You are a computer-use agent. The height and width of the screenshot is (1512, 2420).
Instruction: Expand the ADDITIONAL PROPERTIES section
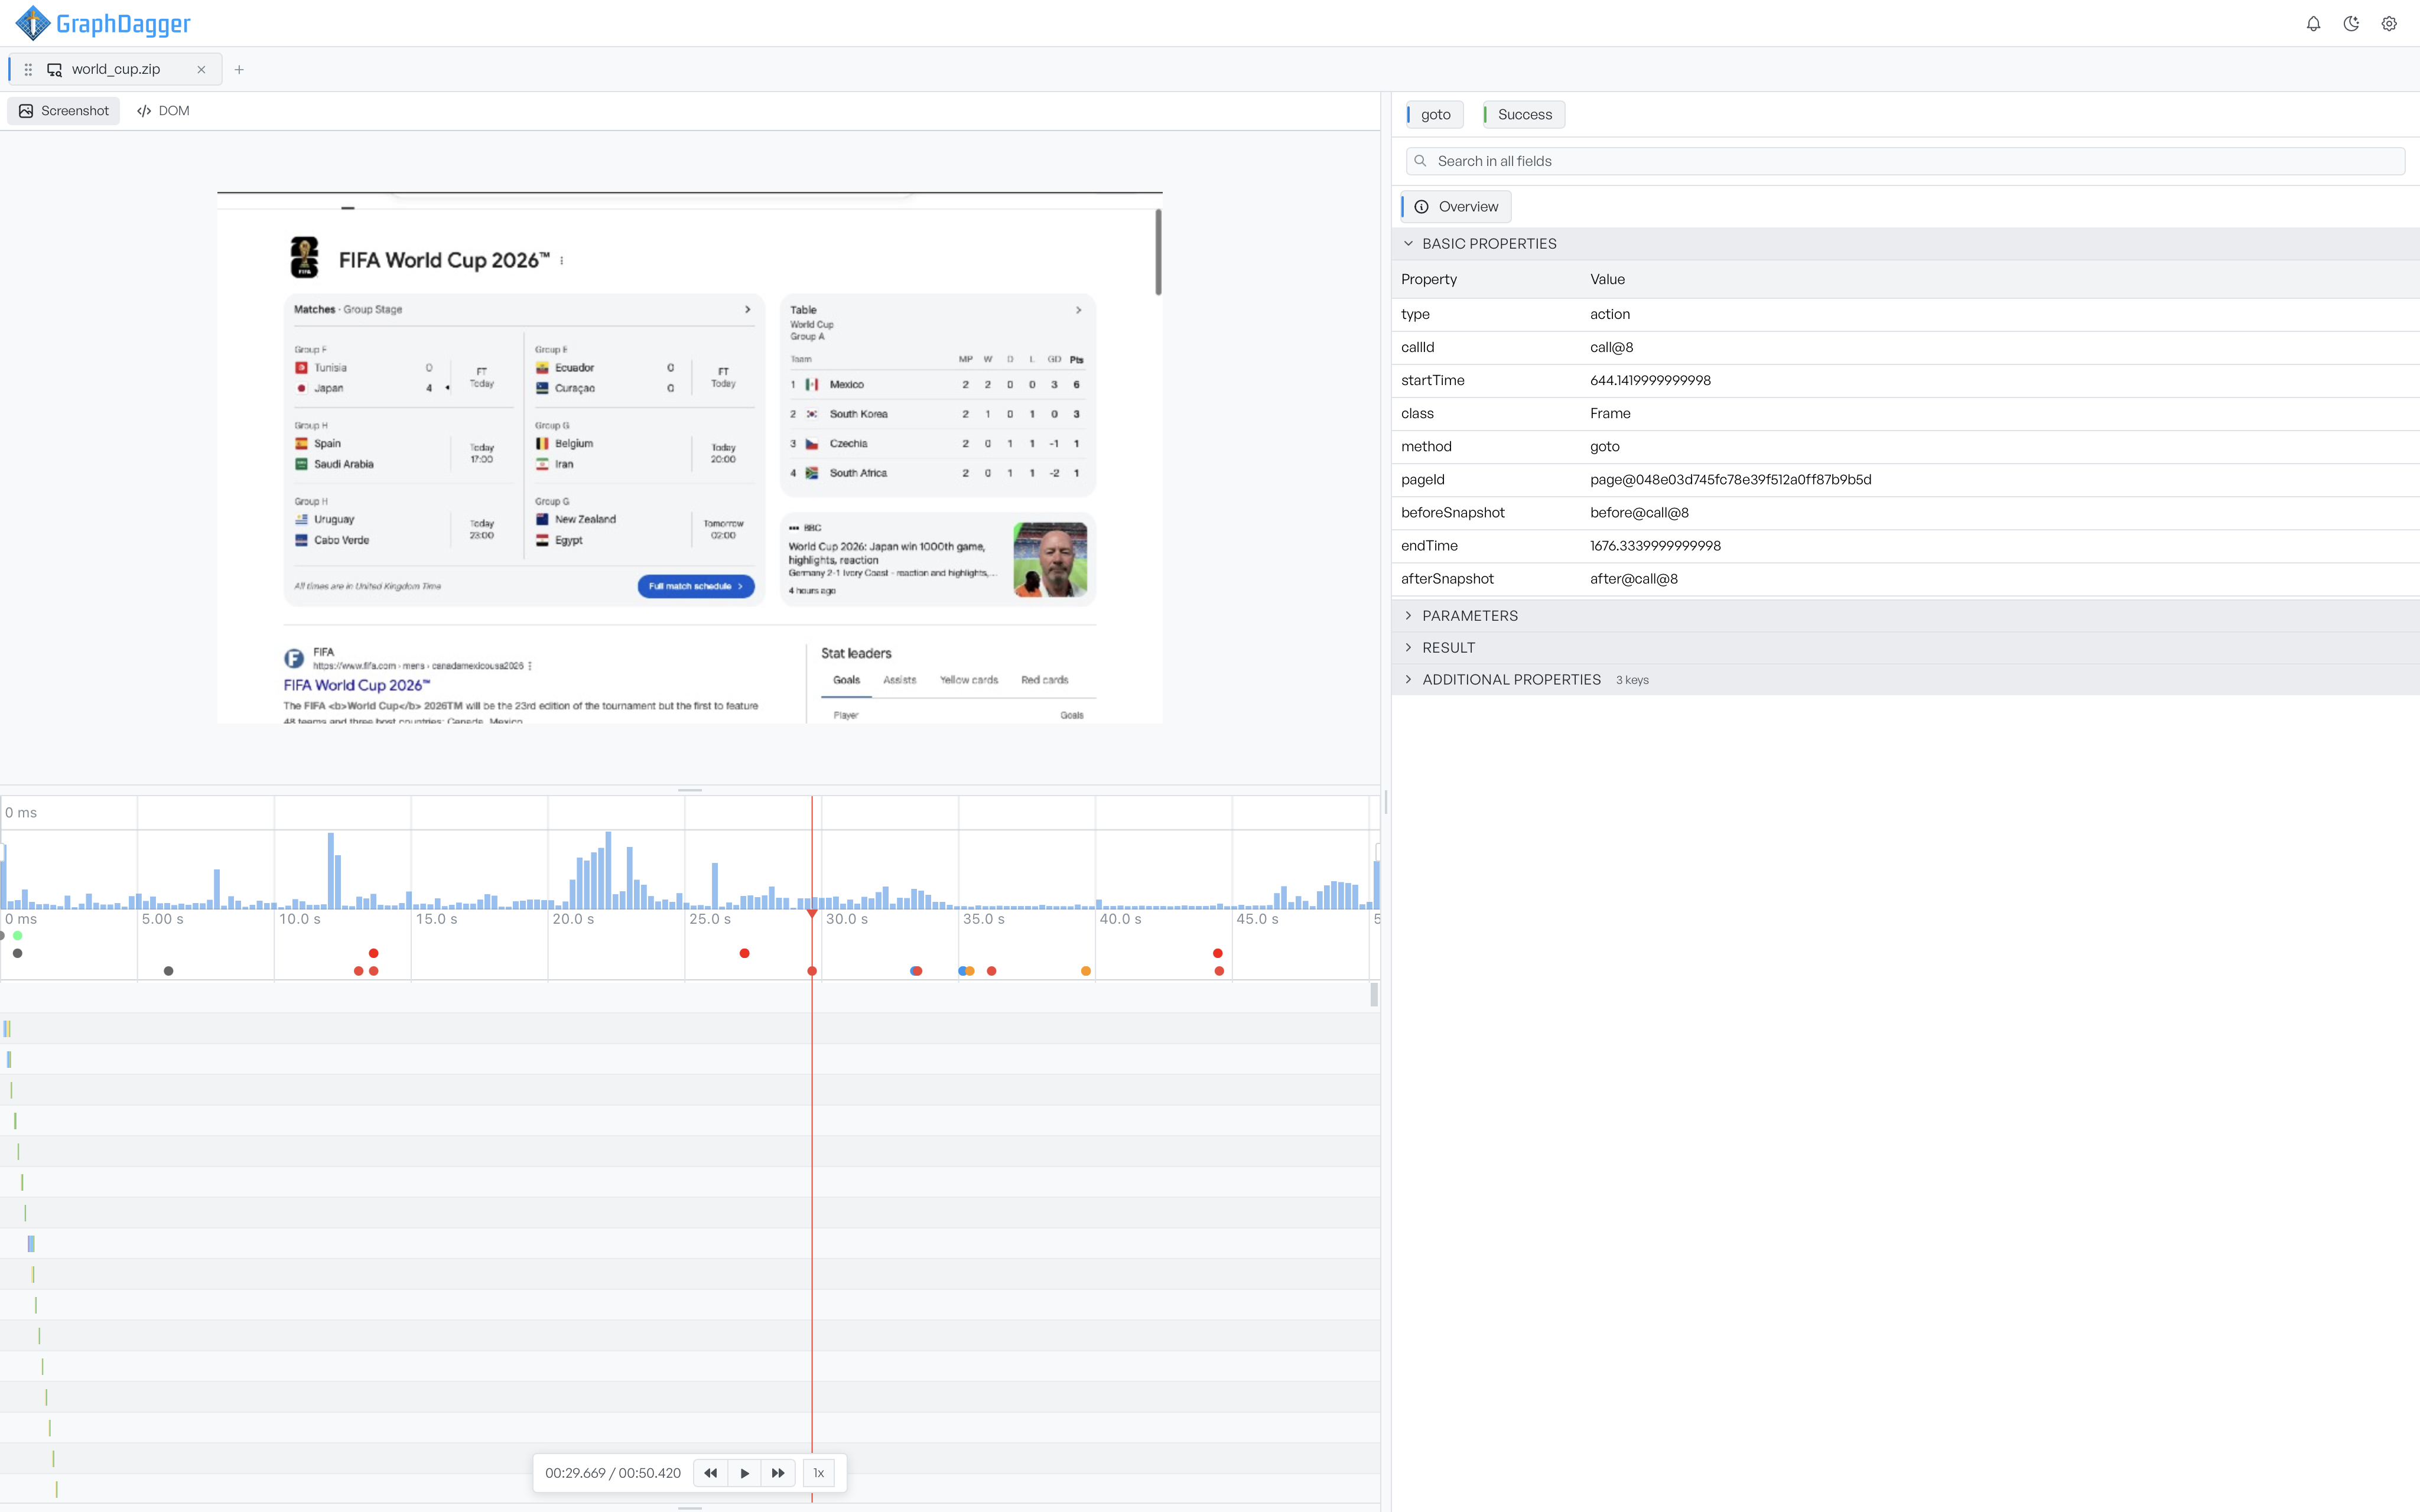[1905, 680]
